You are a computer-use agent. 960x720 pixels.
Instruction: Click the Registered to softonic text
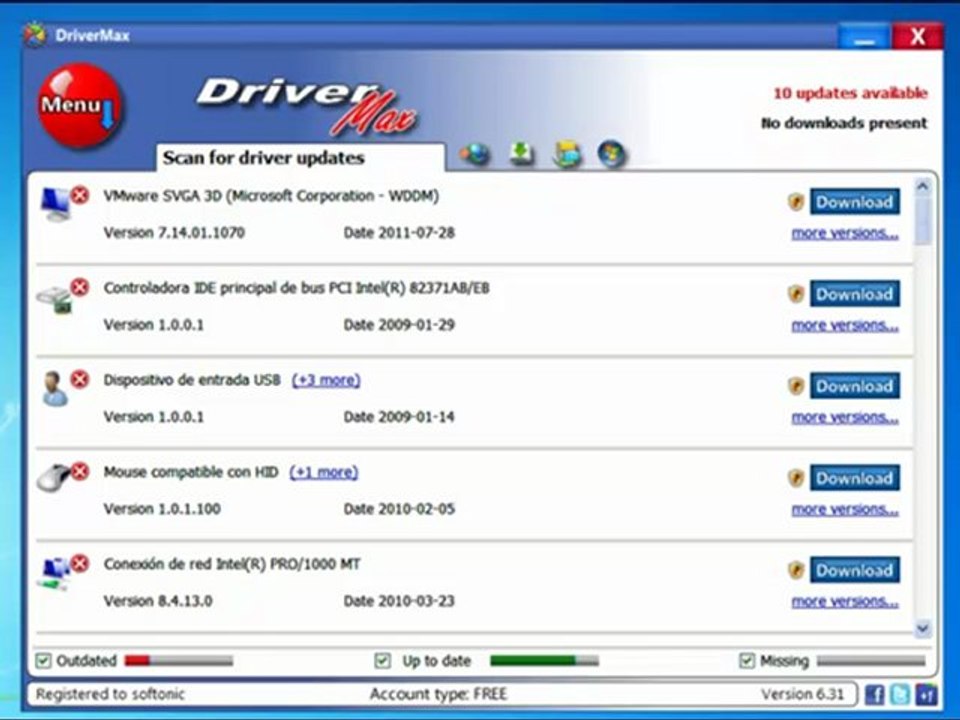coord(110,694)
